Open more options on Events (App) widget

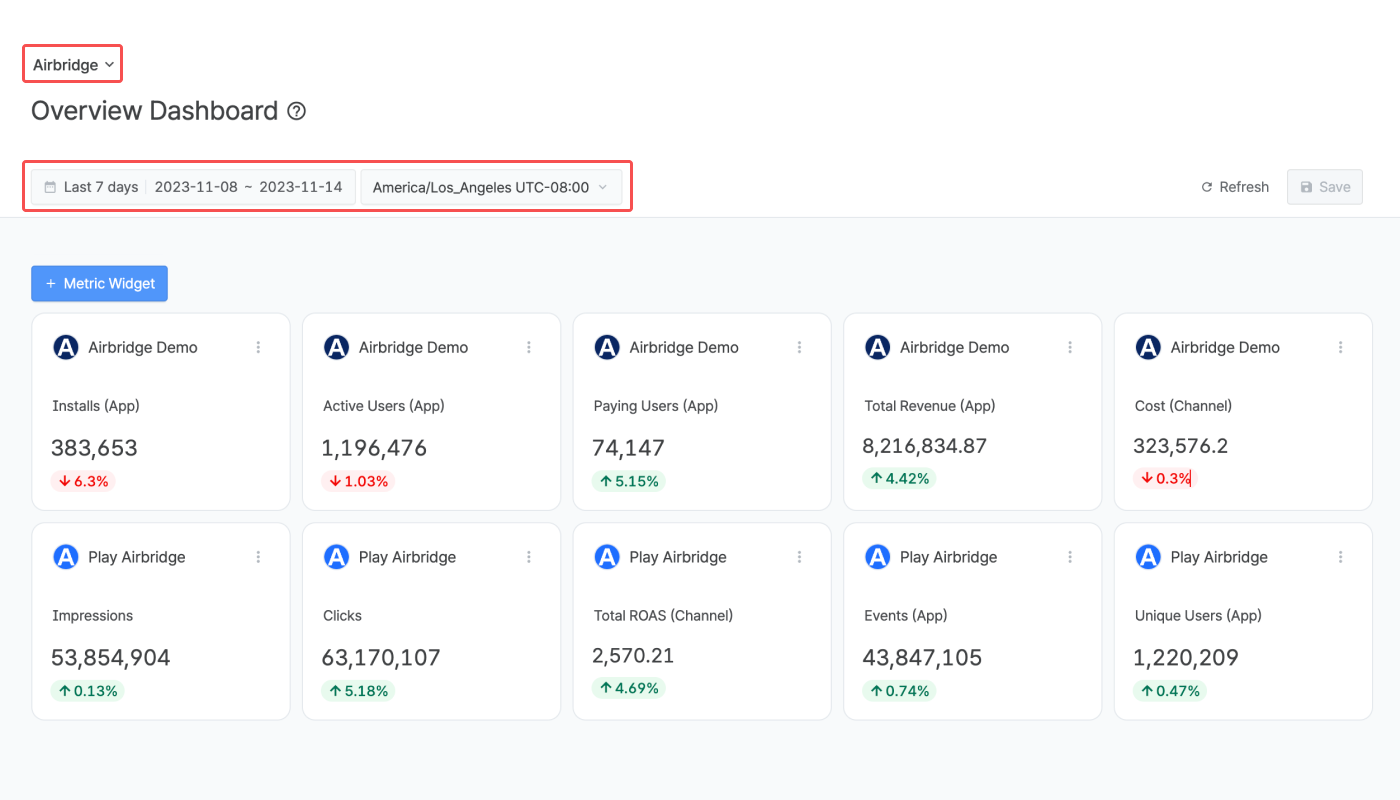pyautogui.click(x=1070, y=557)
